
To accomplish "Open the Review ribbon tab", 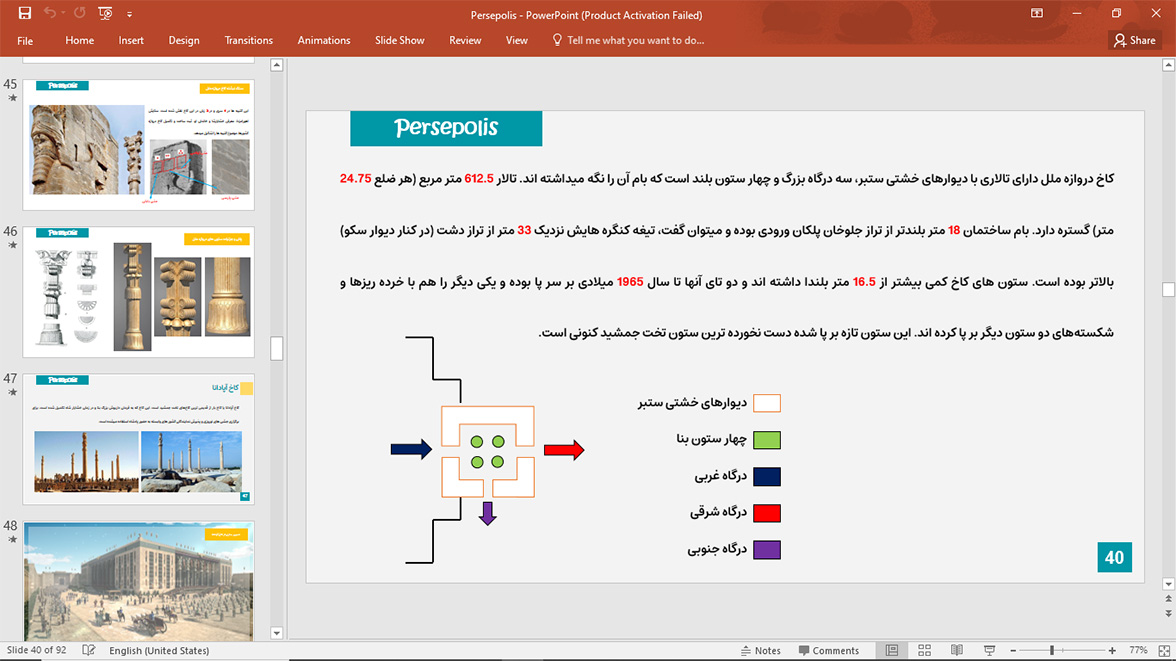I will pyautogui.click(x=465, y=41).
